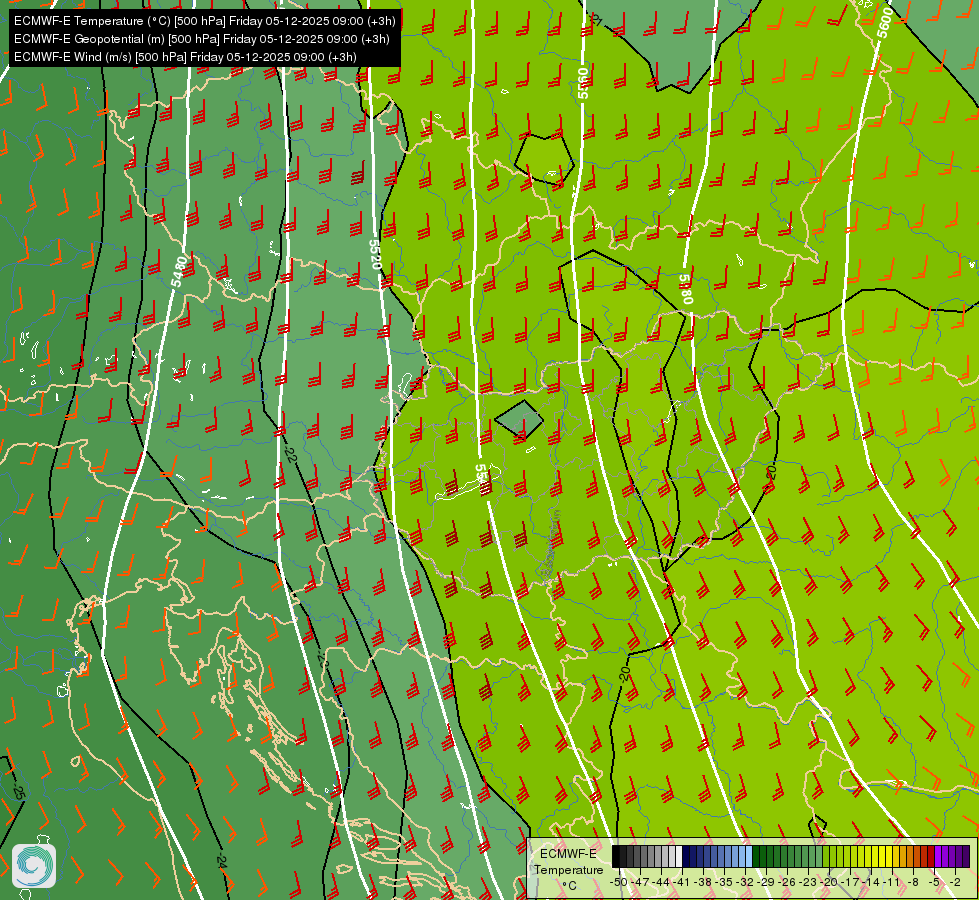
Task: Click the -44 tick value in legend
Action: 661,882
